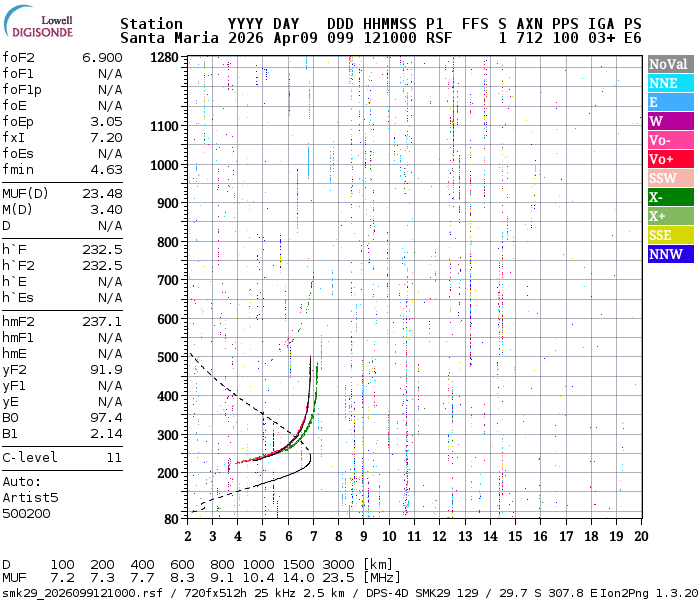The width and height of the screenshot is (700, 600).
Task: Click the foE N/A entry
Action: pos(110,106)
